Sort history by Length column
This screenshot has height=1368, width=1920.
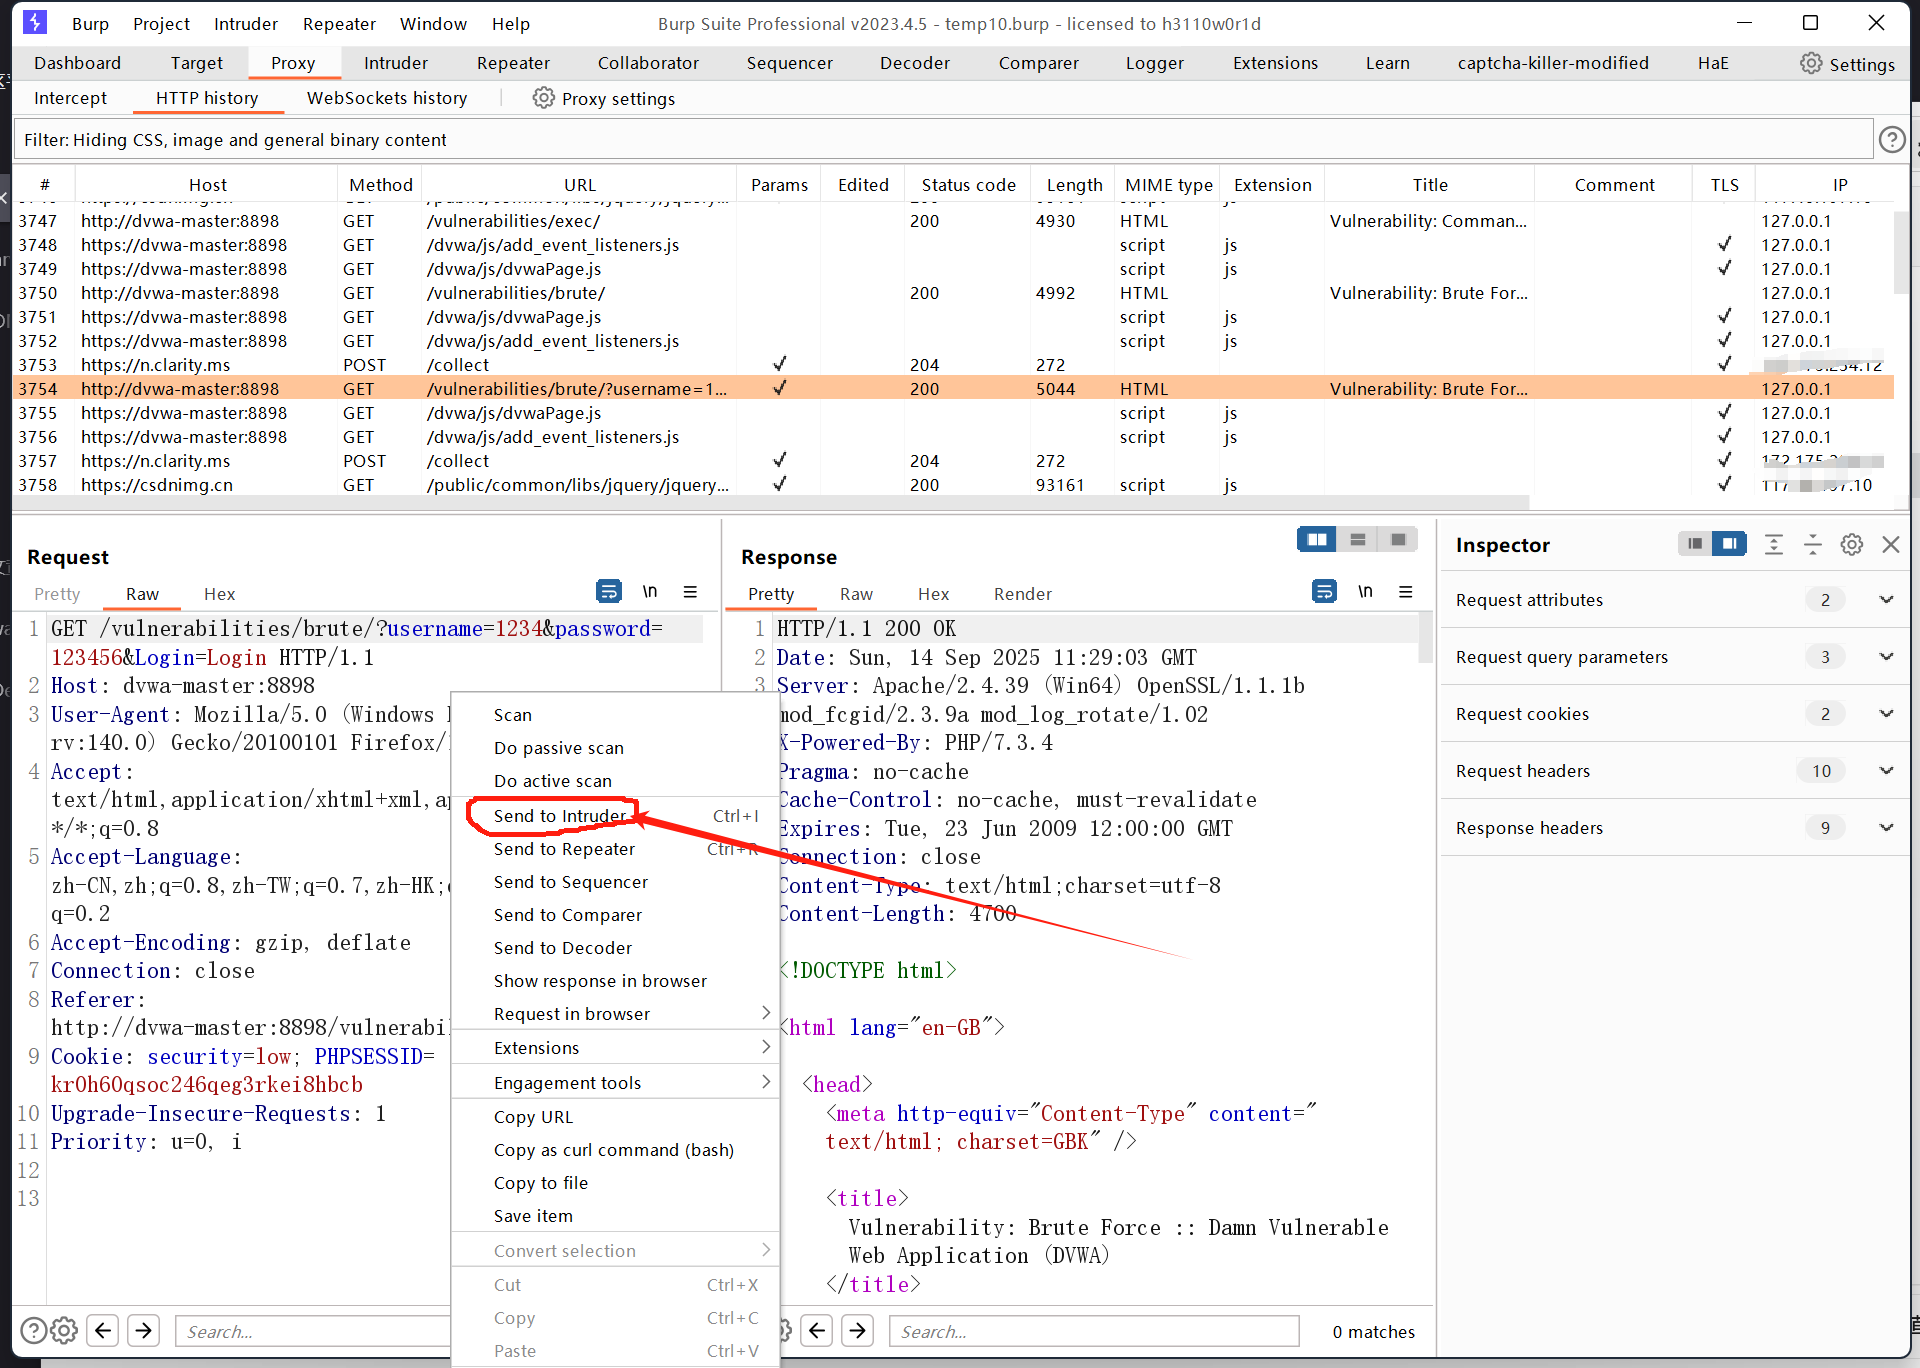point(1074,184)
